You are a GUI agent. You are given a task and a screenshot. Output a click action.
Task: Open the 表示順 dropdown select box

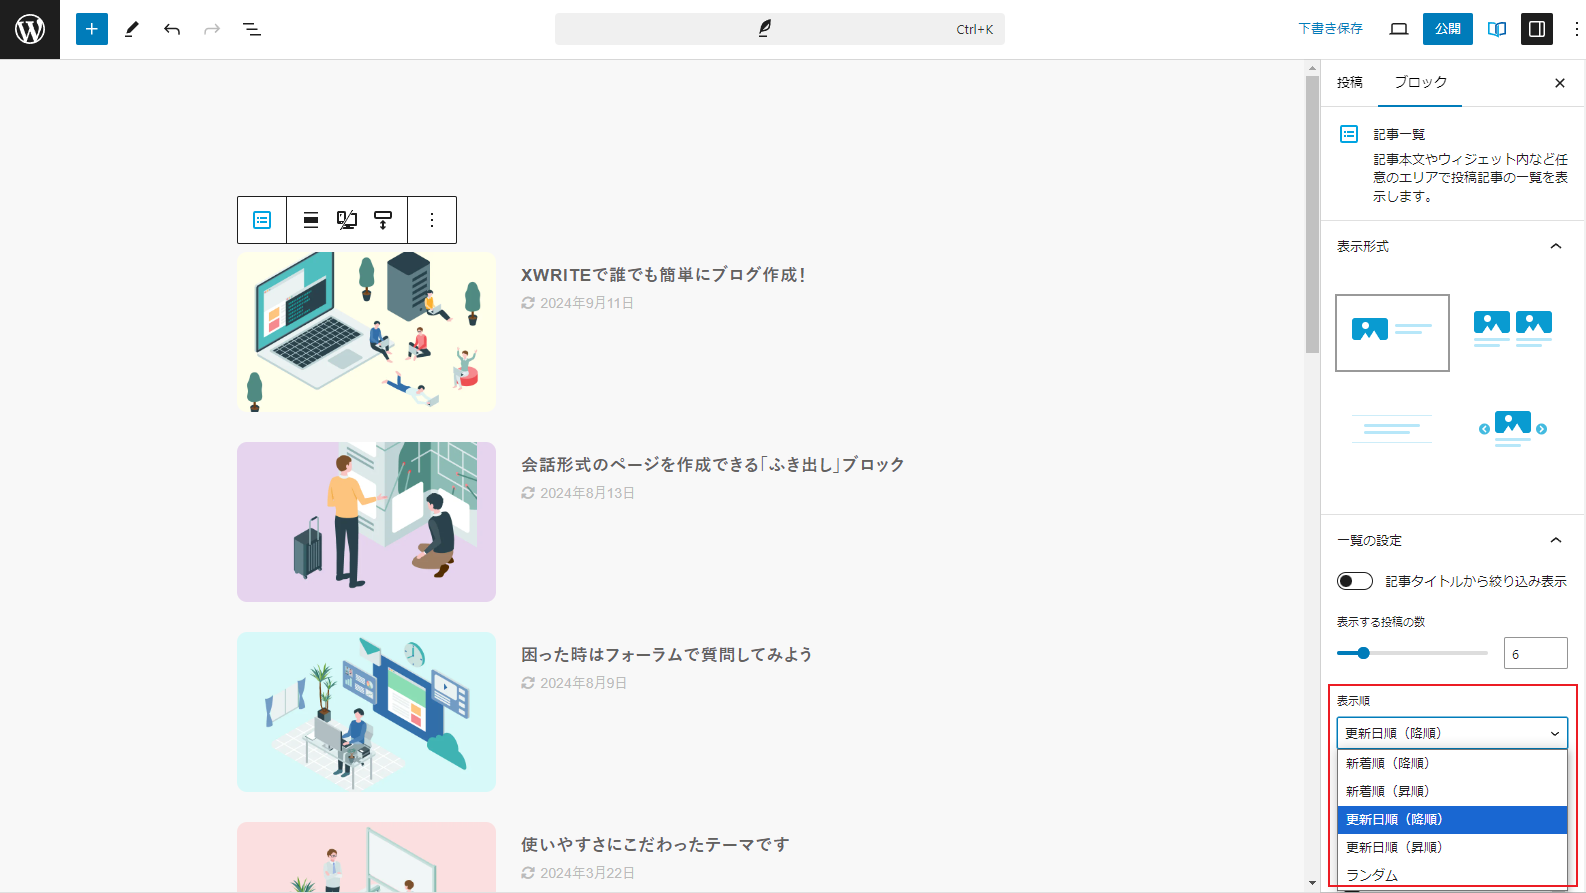[x=1452, y=733]
